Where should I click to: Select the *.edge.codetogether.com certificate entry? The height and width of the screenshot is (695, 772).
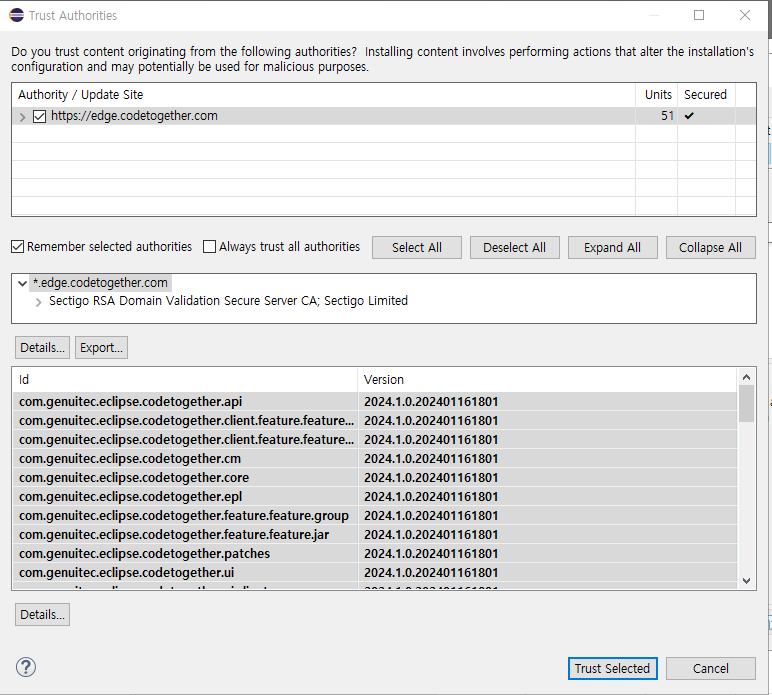click(x=100, y=283)
